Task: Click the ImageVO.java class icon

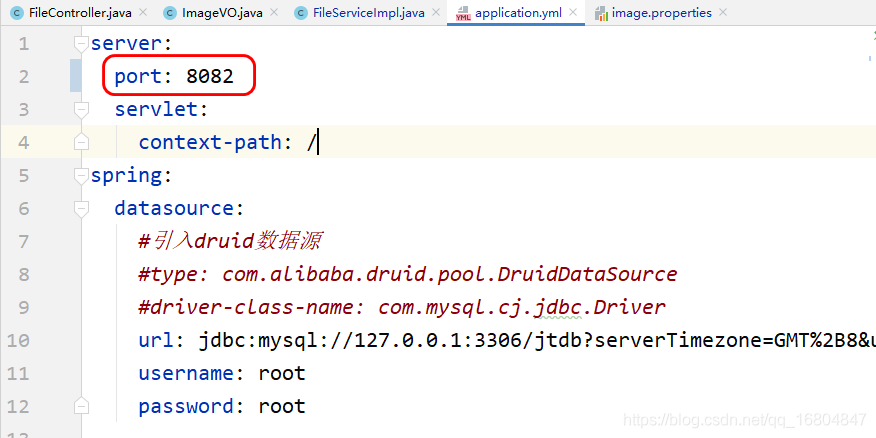Action: [x=170, y=13]
